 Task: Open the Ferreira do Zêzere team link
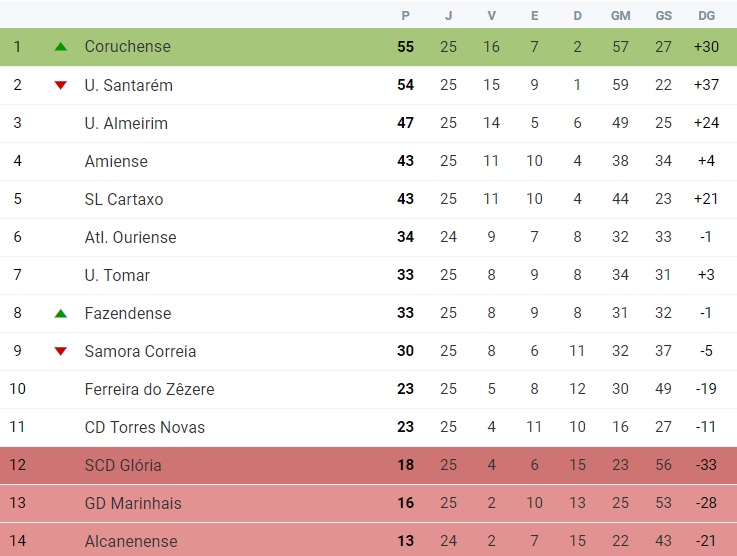click(149, 389)
